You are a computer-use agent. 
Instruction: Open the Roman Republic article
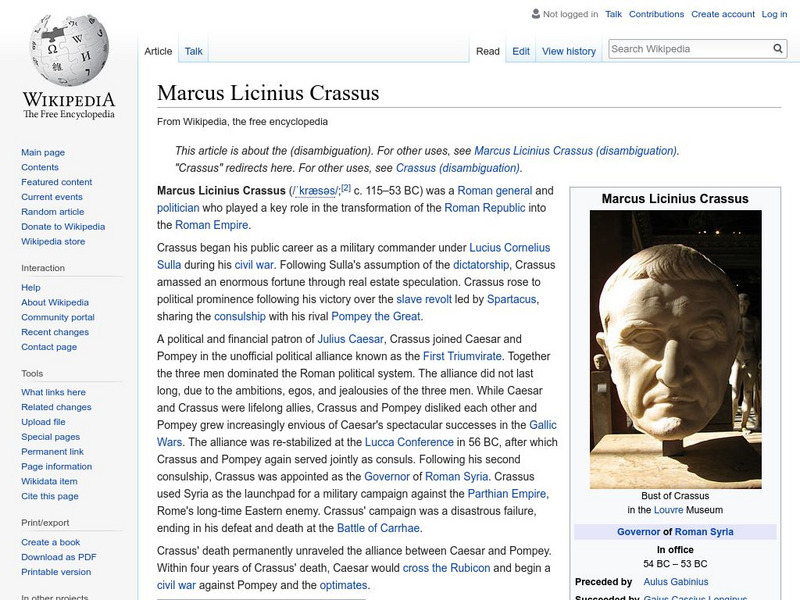(485, 208)
